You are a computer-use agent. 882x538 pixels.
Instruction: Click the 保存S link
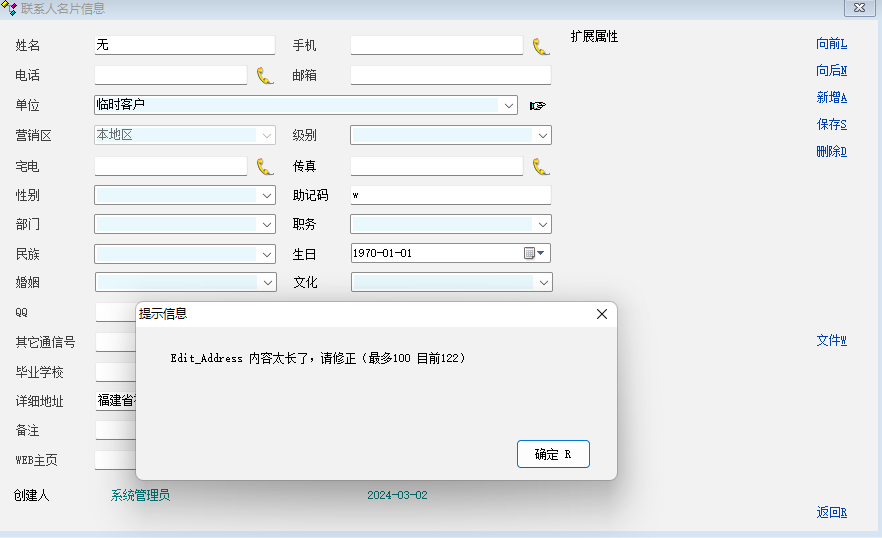pos(831,125)
